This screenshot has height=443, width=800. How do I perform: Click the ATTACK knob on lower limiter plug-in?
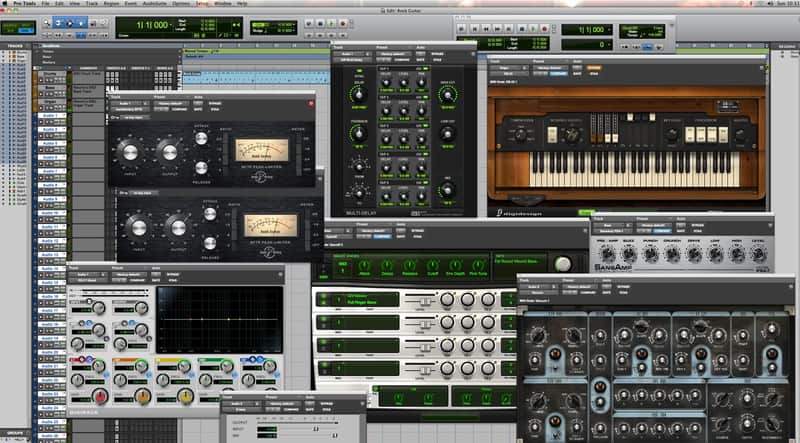(210, 214)
